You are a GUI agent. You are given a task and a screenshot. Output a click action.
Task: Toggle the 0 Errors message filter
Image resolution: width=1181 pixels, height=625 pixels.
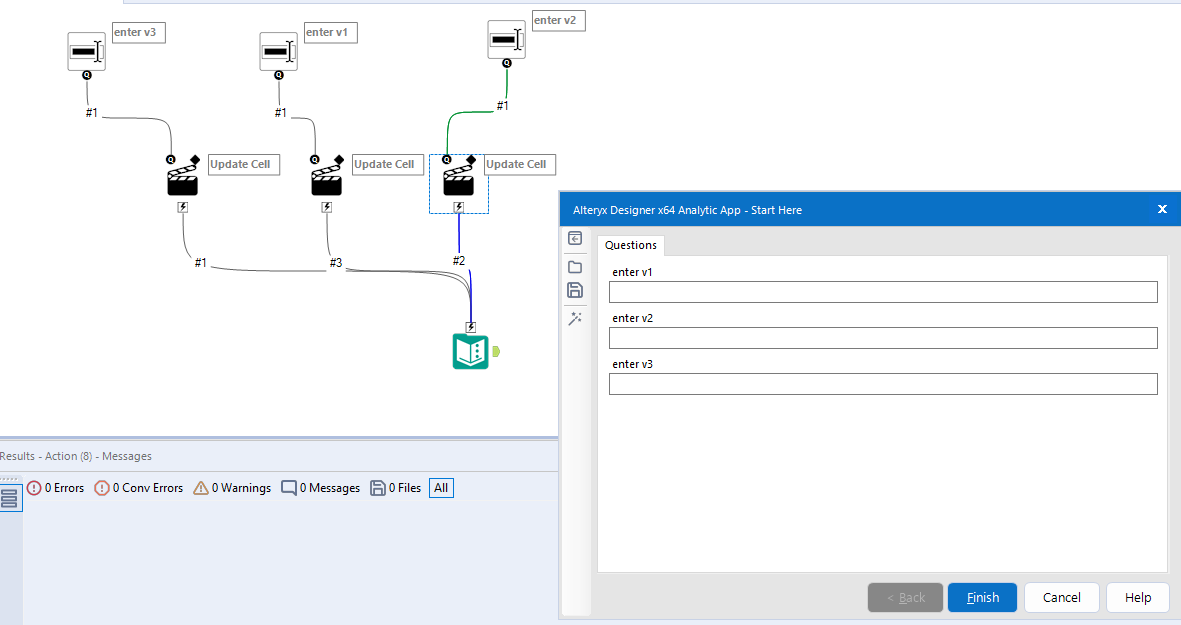pyautogui.click(x=55, y=488)
